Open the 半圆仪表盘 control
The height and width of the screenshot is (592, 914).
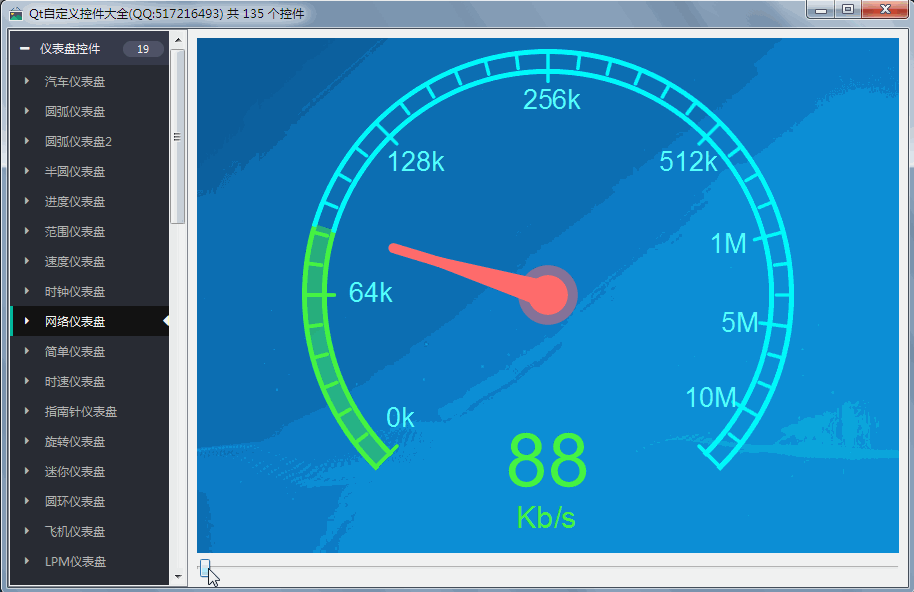point(75,171)
